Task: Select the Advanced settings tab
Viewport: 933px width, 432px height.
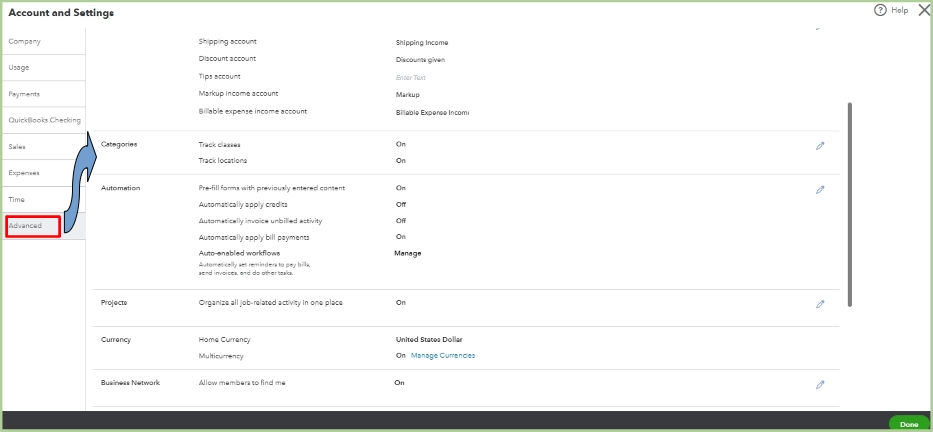Action: [x=26, y=226]
